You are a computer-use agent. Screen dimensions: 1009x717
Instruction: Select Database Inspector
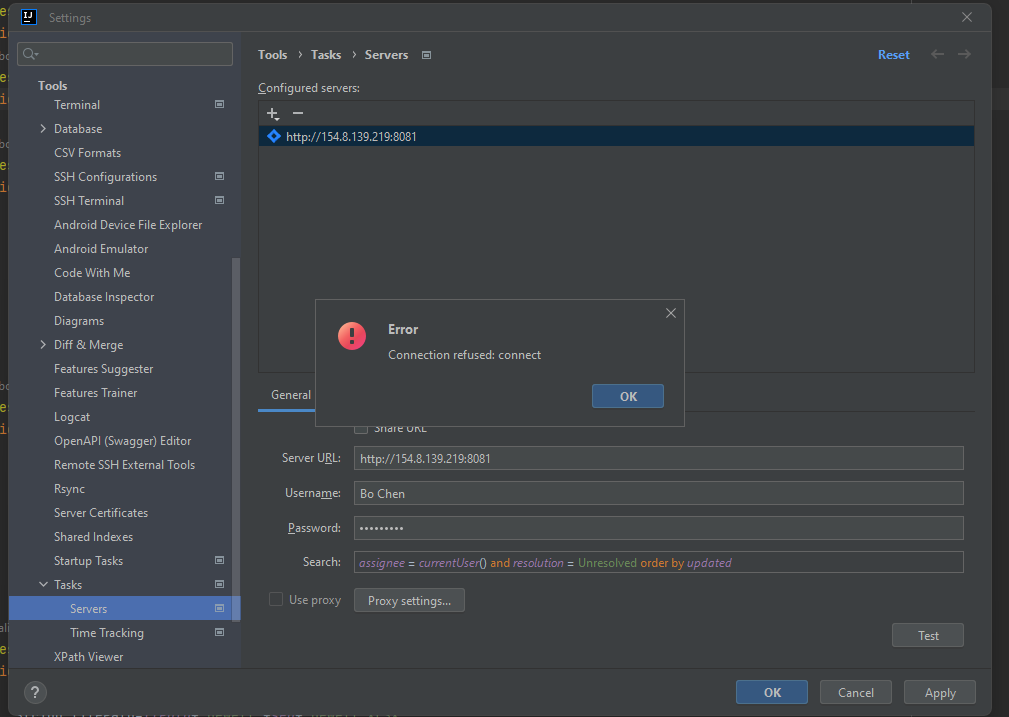[104, 297]
